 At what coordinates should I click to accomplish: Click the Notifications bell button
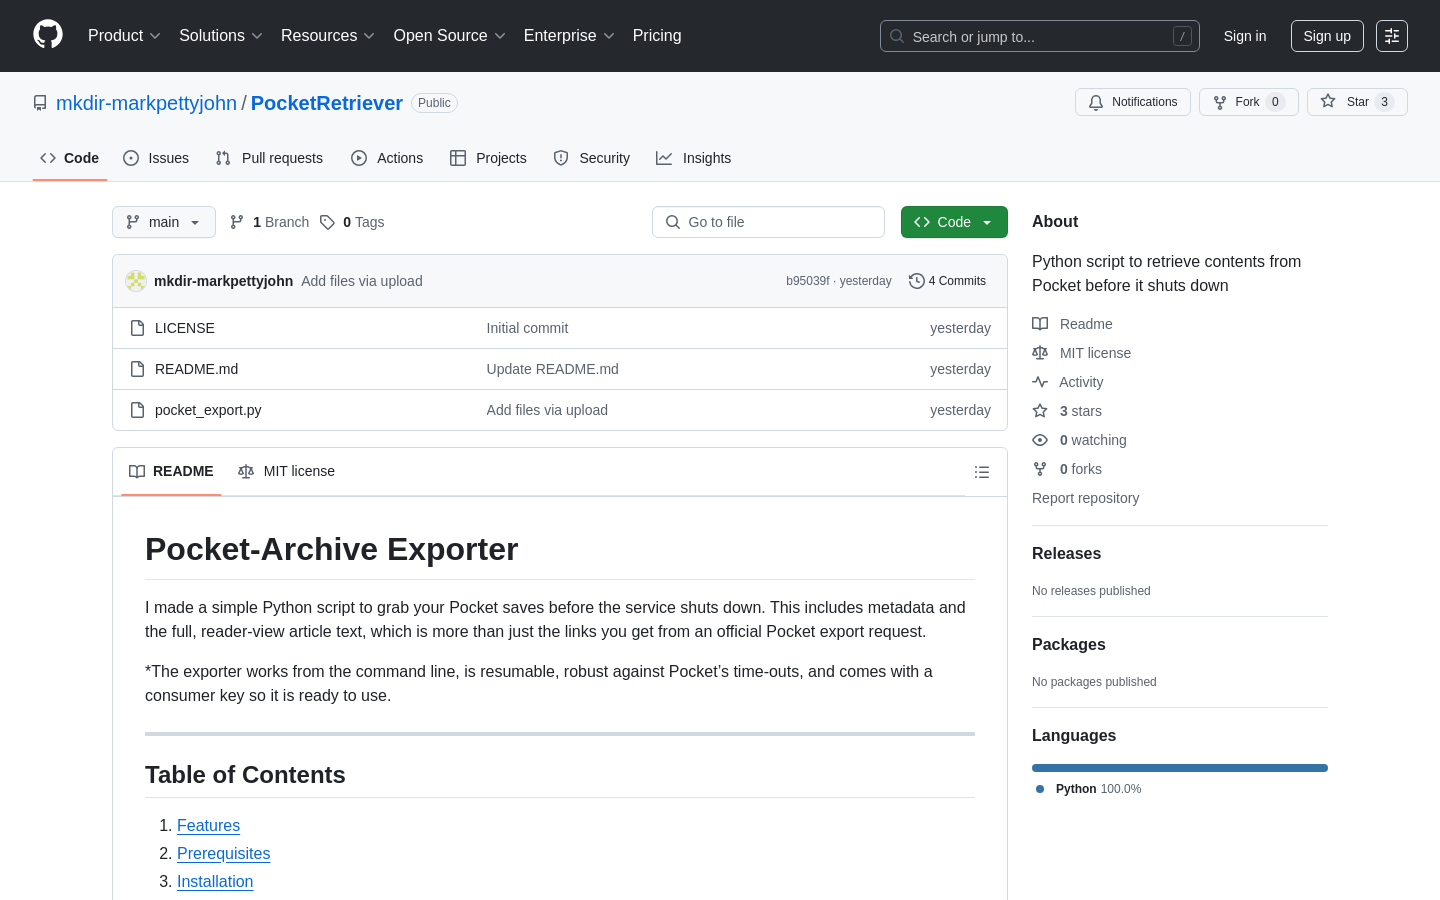1133,102
